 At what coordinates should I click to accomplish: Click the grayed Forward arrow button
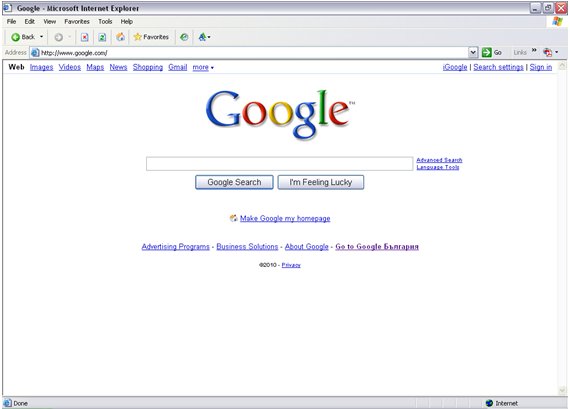click(59, 37)
